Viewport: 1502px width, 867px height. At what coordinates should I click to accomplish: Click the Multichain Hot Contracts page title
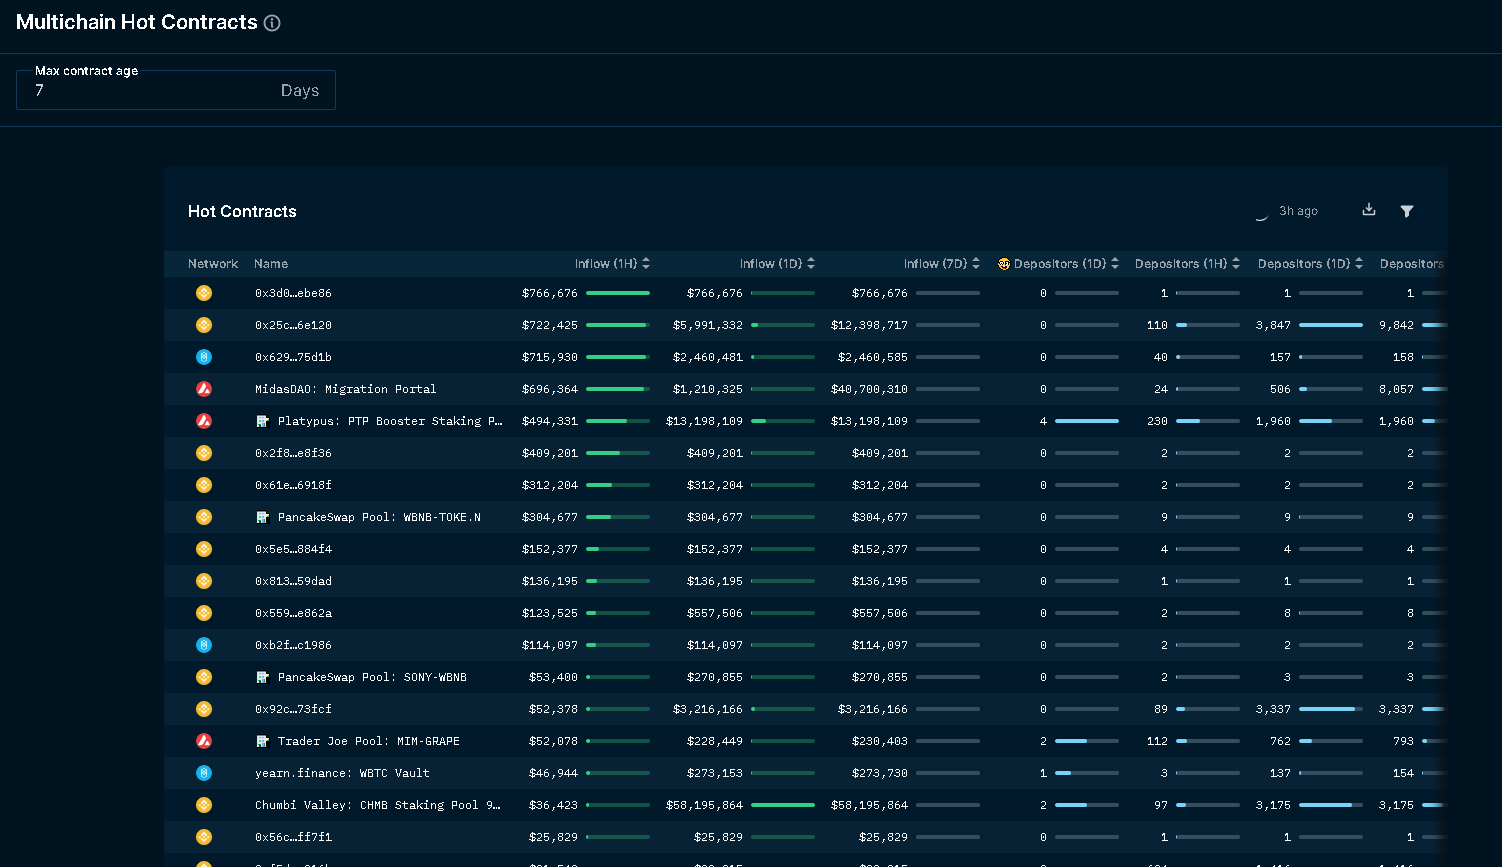(137, 22)
